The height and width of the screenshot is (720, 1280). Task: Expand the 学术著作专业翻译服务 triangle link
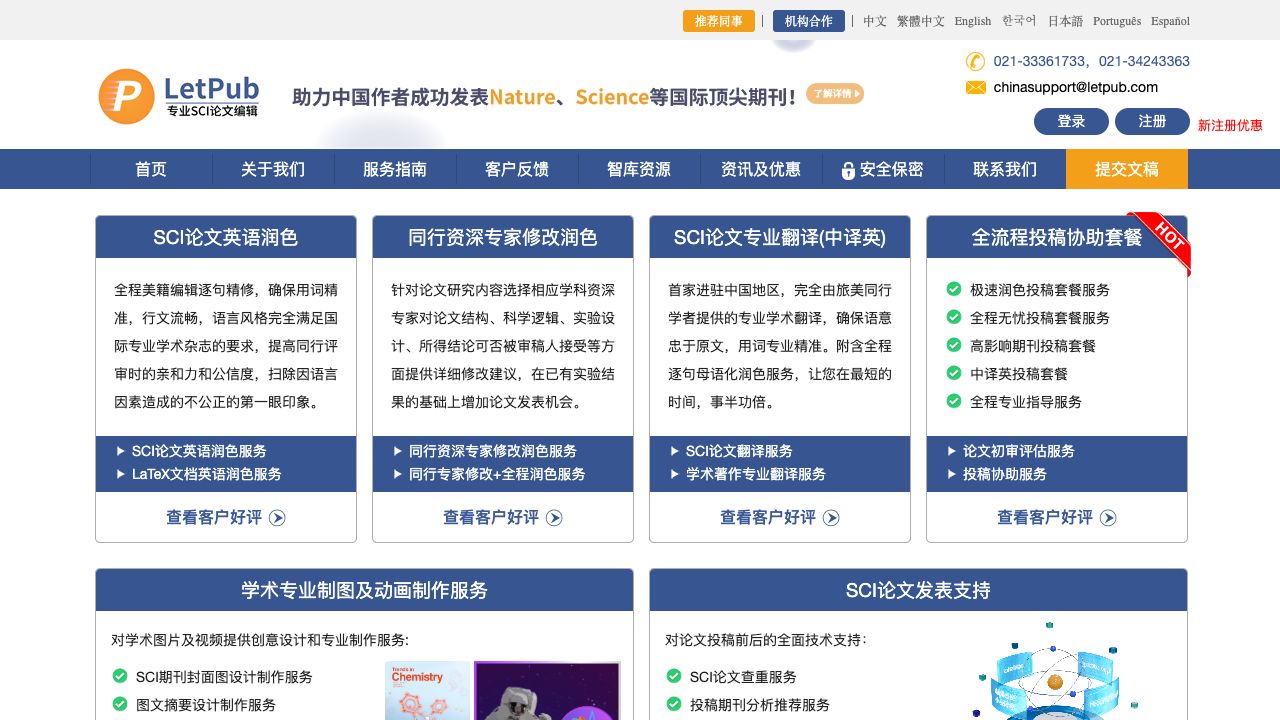(x=675, y=474)
